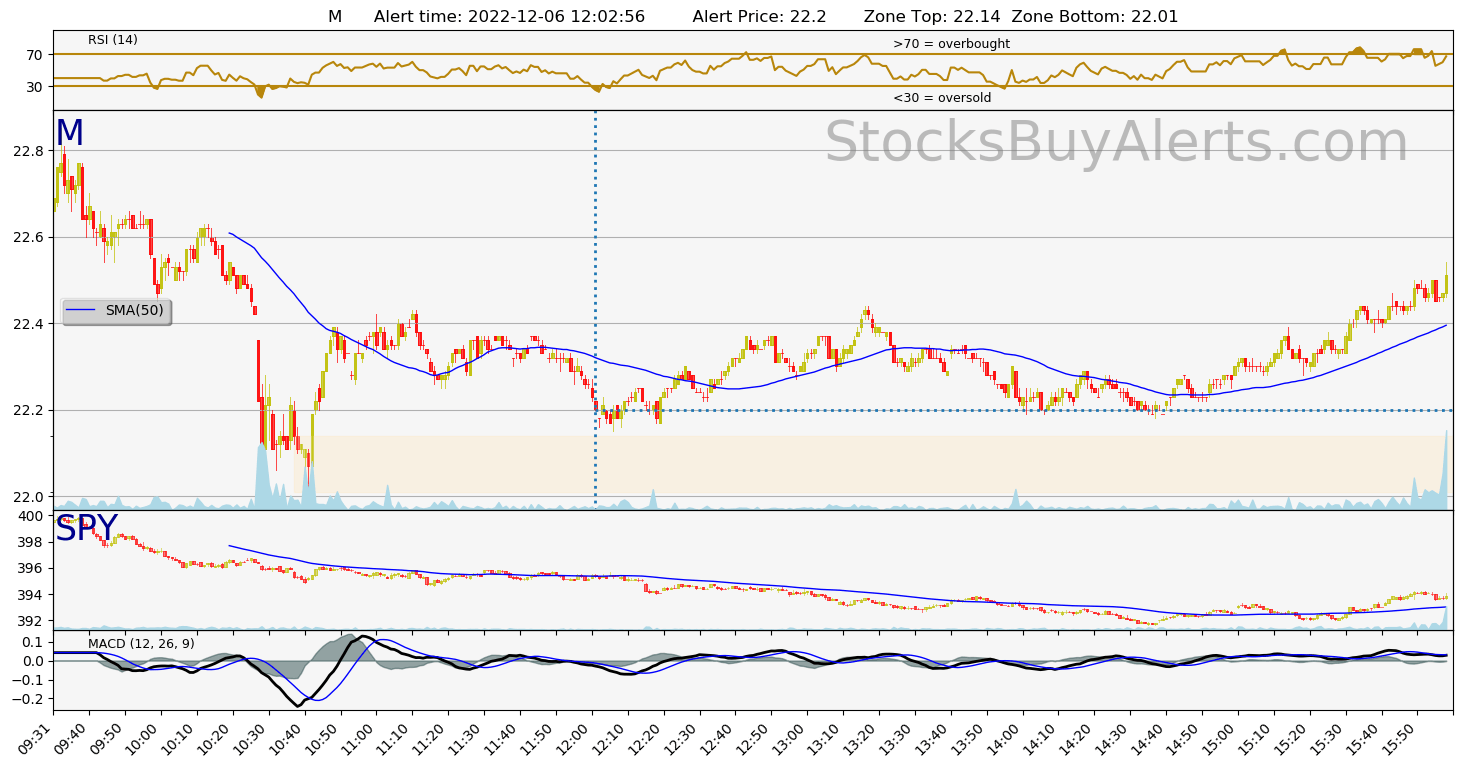
Task: Click the large volume spike near 10:30
Action: [x=262, y=475]
